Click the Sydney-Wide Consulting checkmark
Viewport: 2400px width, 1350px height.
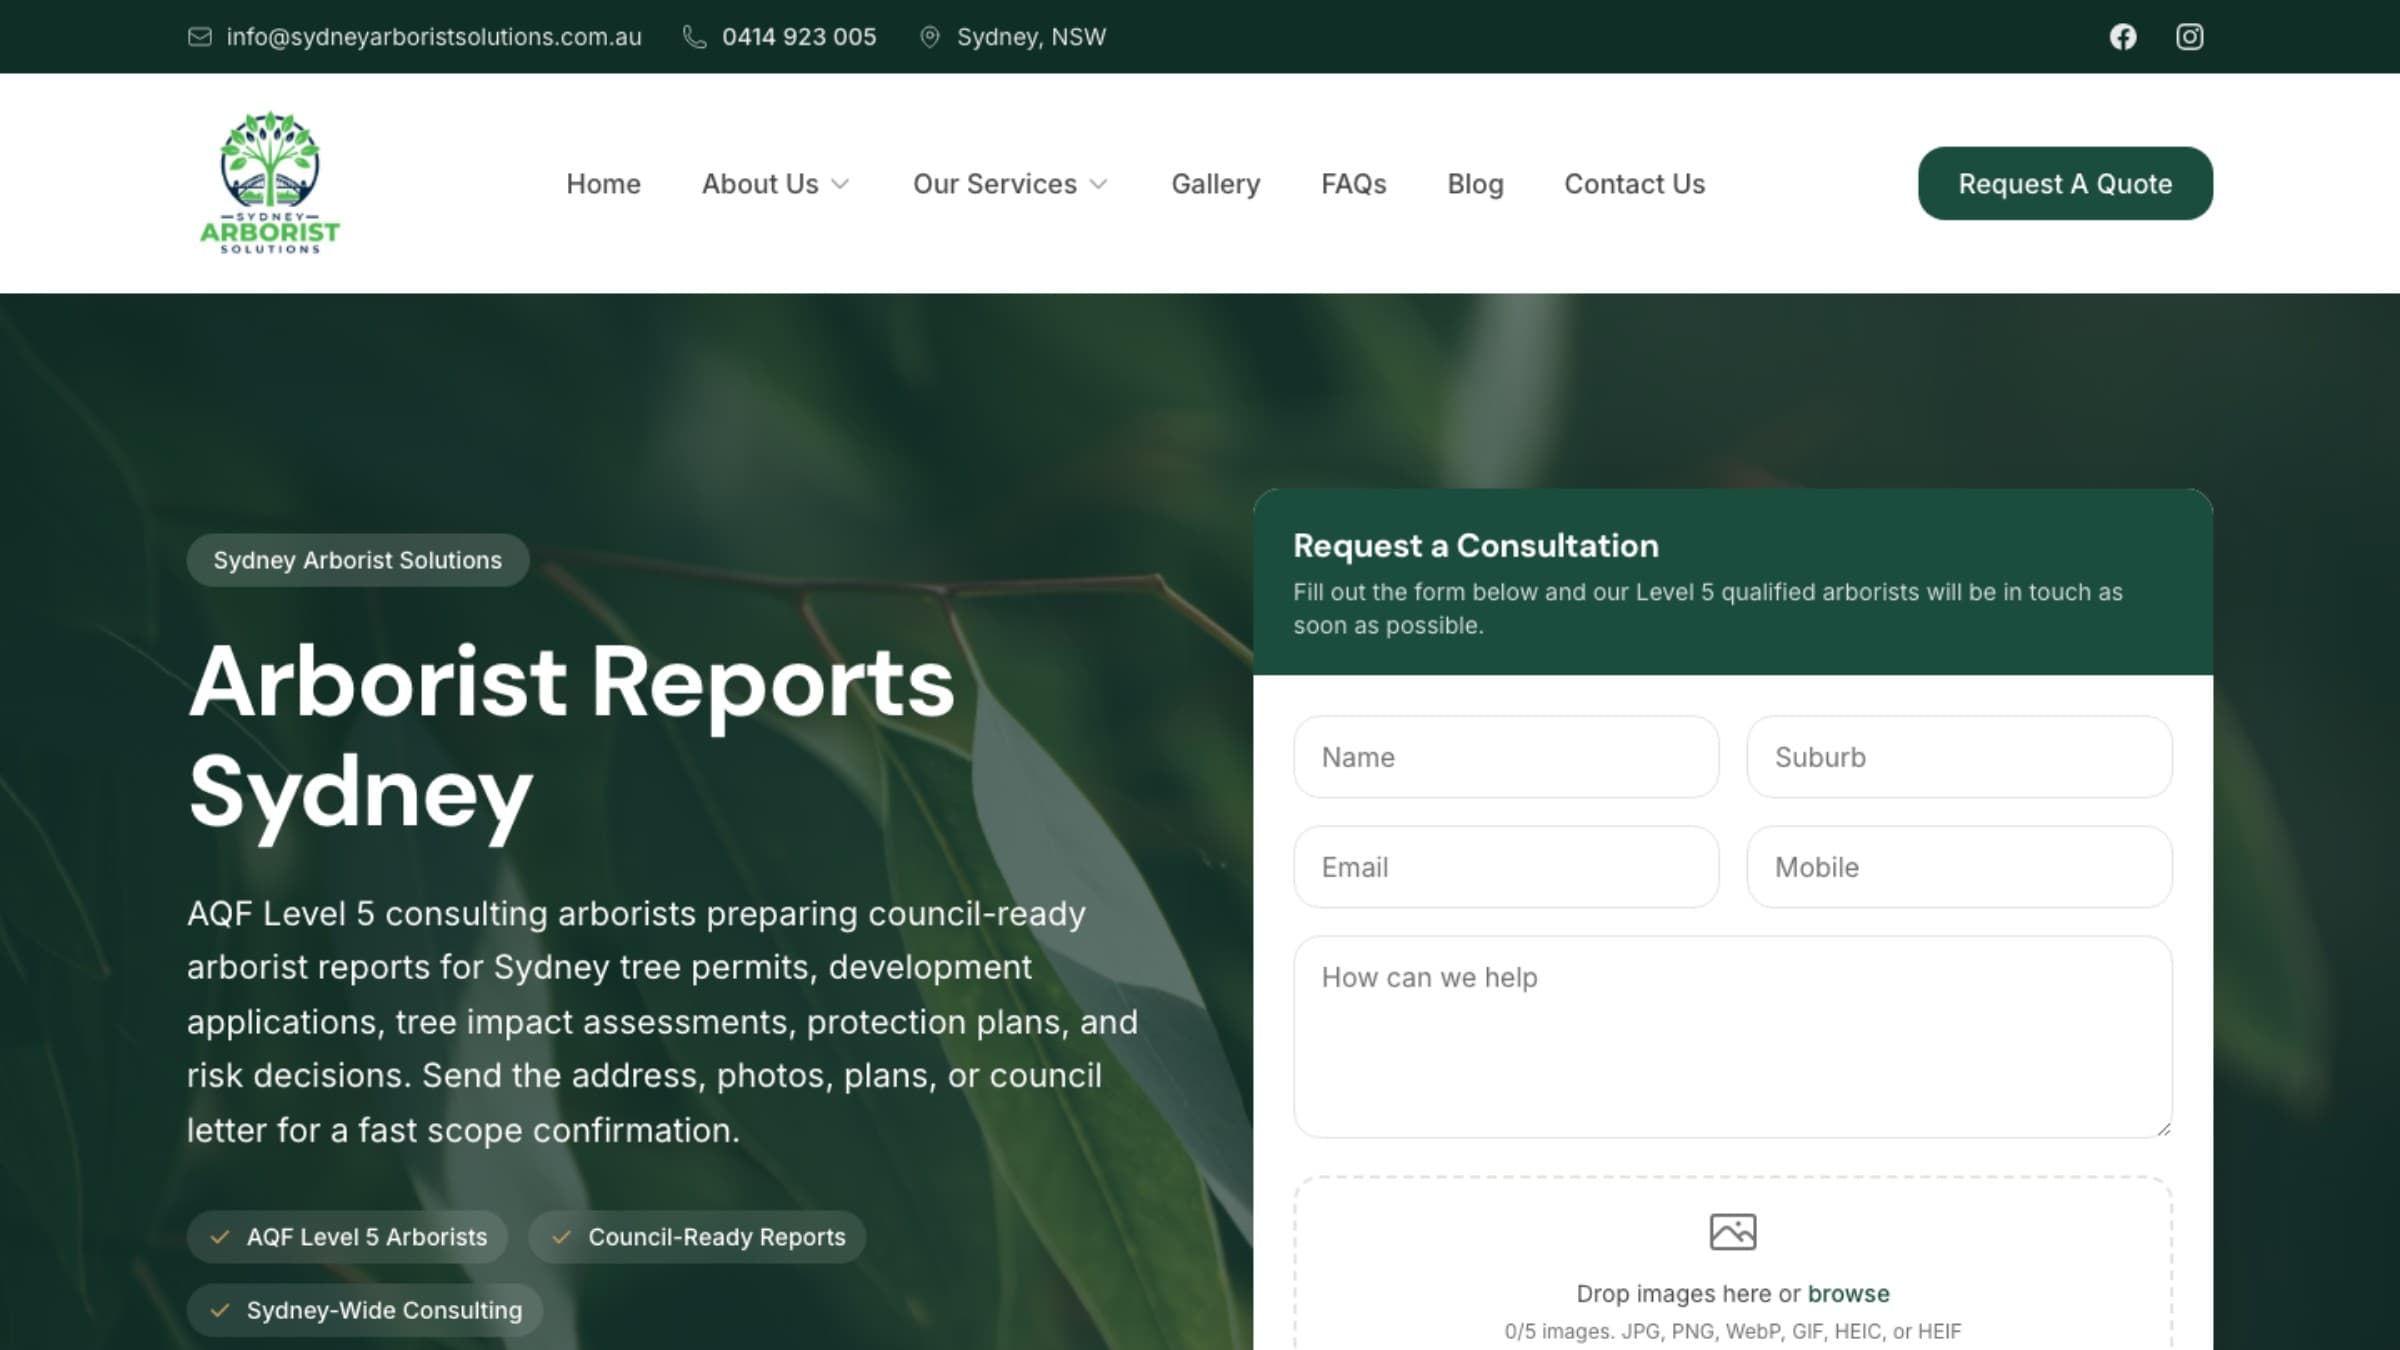220,1310
